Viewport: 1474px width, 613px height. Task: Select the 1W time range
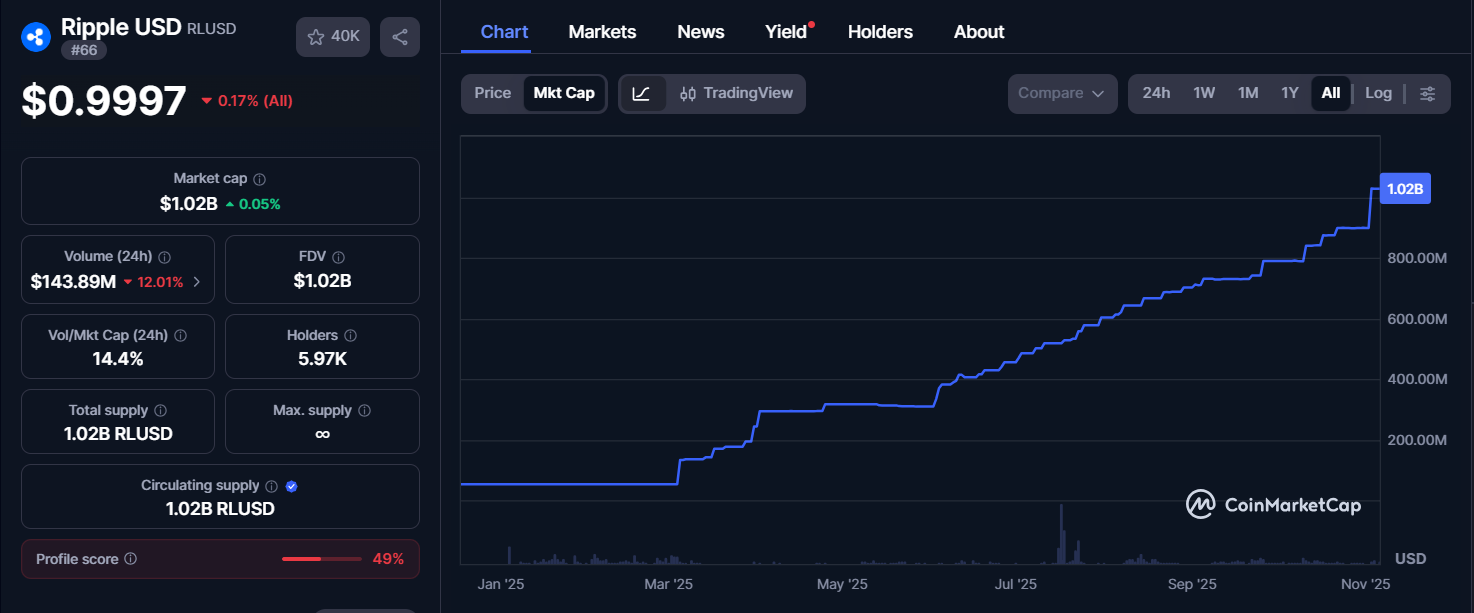(x=1204, y=93)
